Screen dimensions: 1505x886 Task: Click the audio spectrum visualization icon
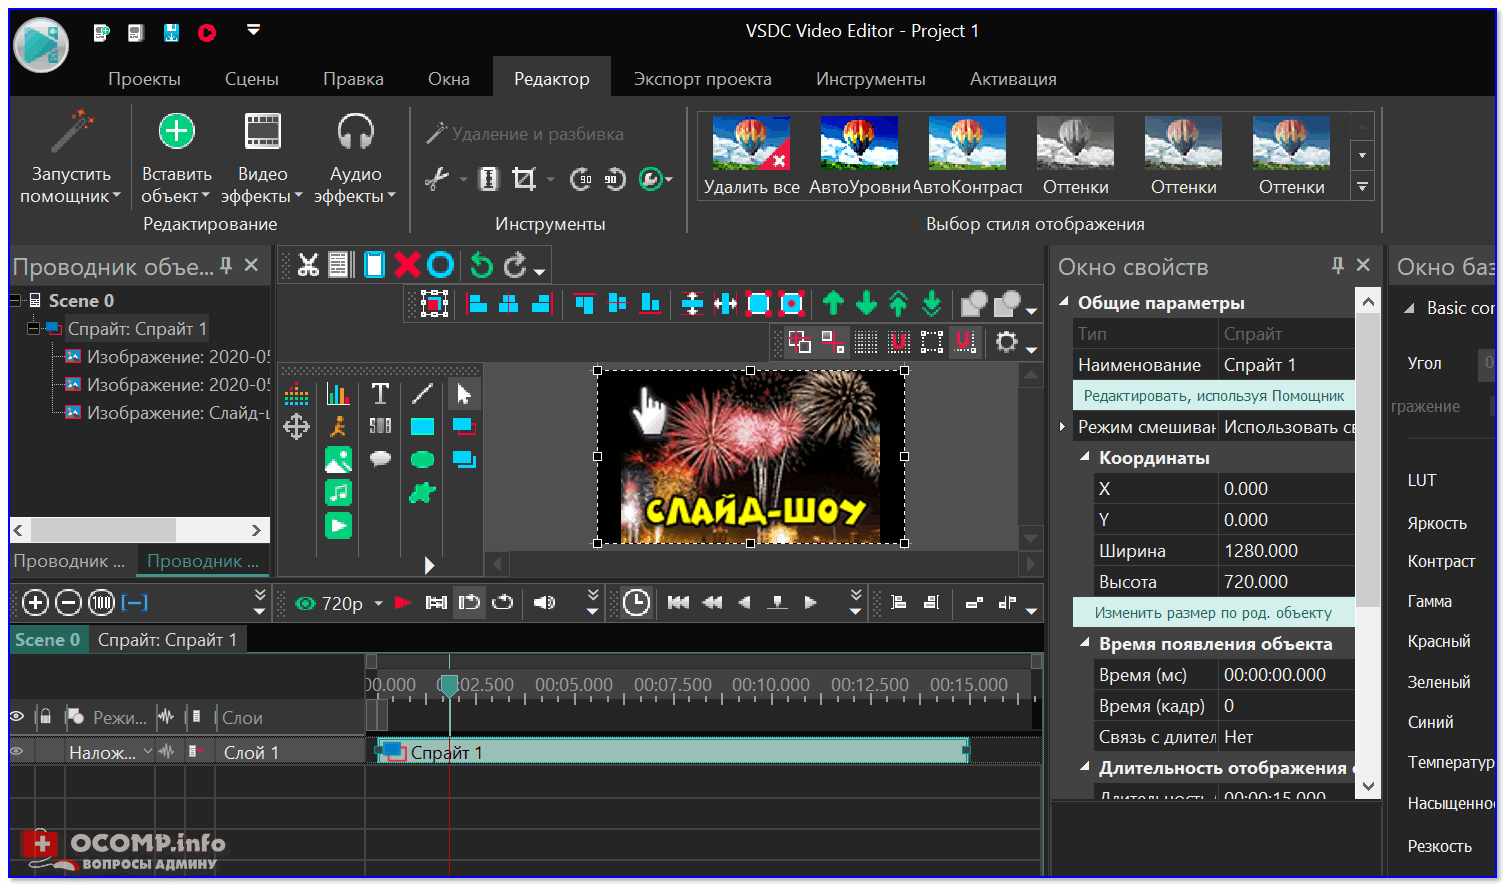pyautogui.click(x=296, y=394)
